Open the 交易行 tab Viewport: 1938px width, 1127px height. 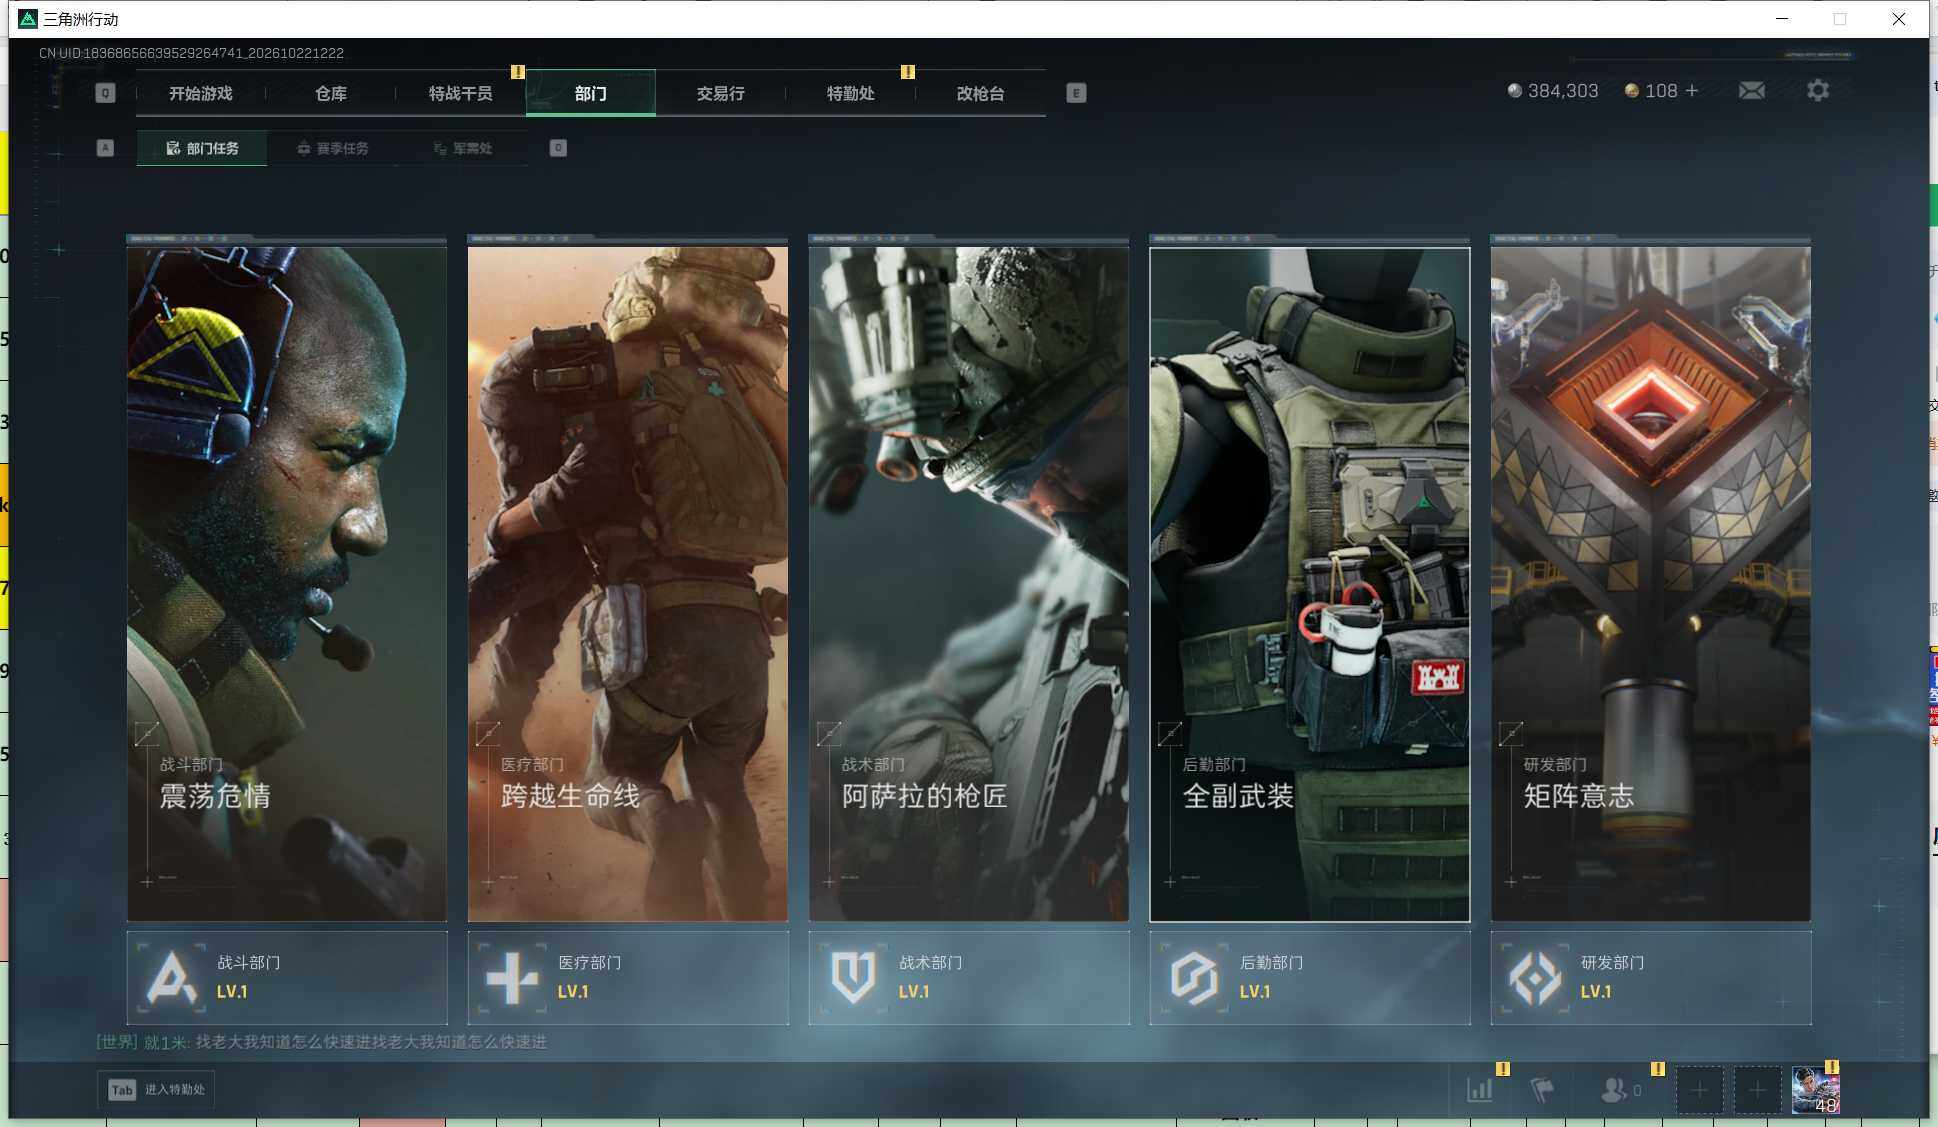720,93
